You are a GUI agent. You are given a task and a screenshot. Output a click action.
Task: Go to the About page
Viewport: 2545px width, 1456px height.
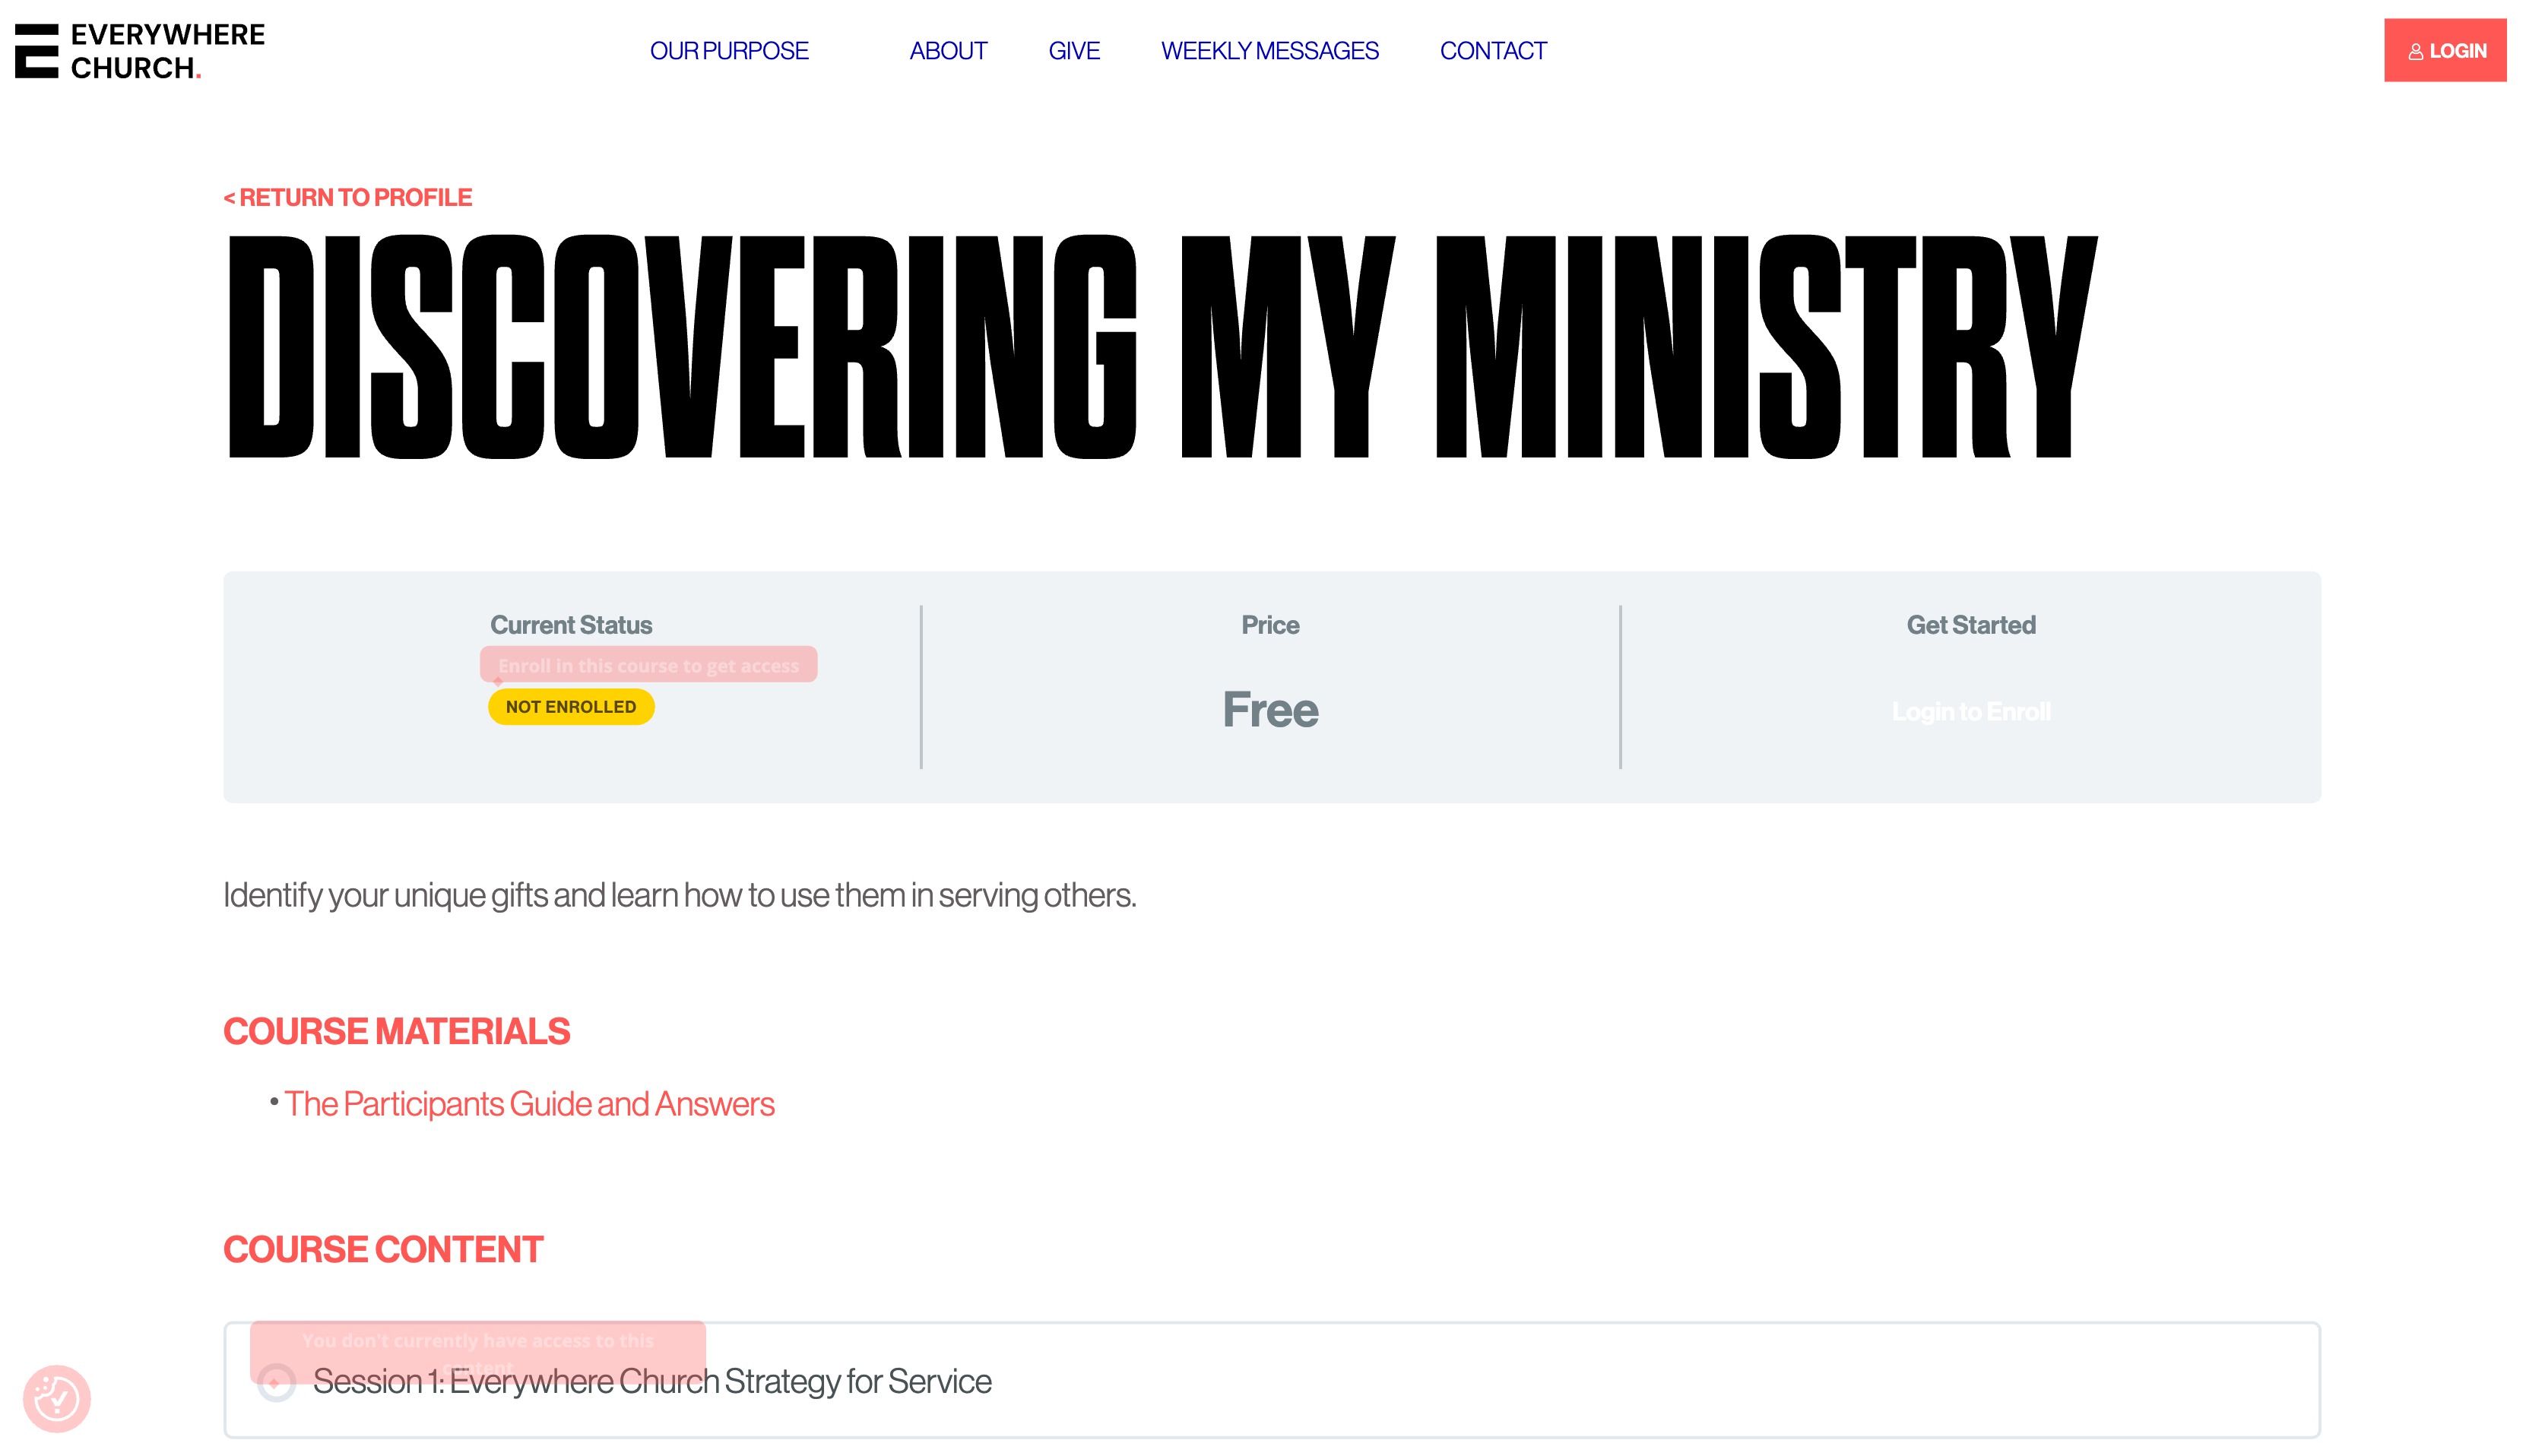click(x=948, y=51)
